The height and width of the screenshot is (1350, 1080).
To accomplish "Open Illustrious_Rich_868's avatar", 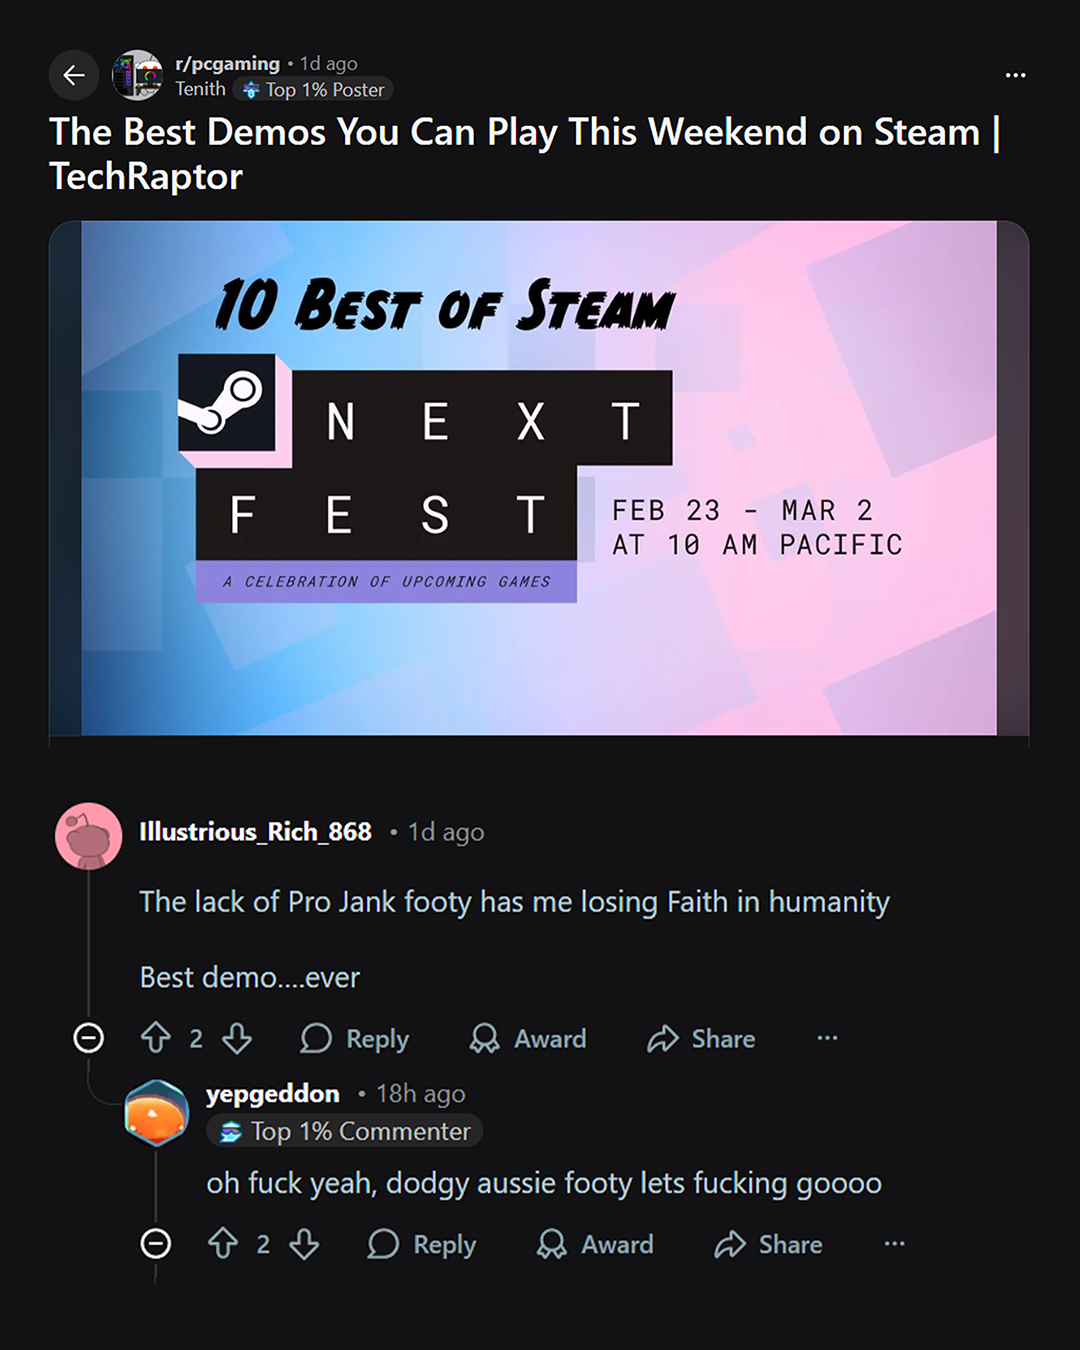I will (x=89, y=836).
